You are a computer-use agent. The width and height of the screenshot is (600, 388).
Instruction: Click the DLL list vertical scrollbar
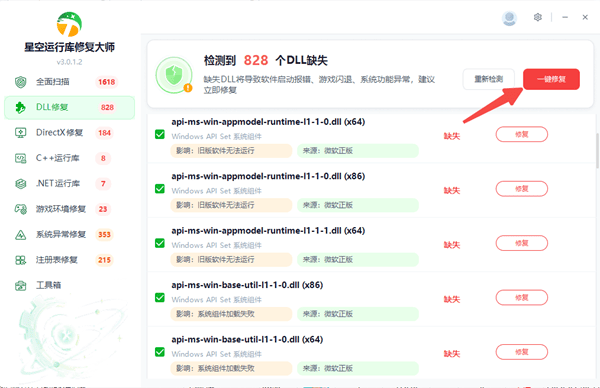click(x=597, y=151)
